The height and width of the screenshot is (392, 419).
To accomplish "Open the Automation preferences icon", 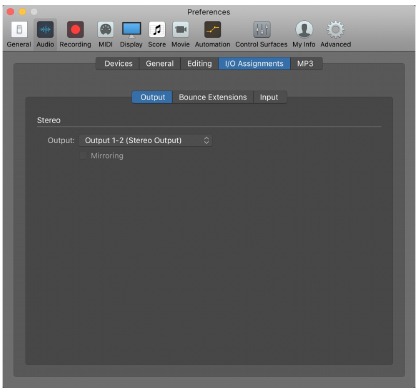I will (213, 30).
